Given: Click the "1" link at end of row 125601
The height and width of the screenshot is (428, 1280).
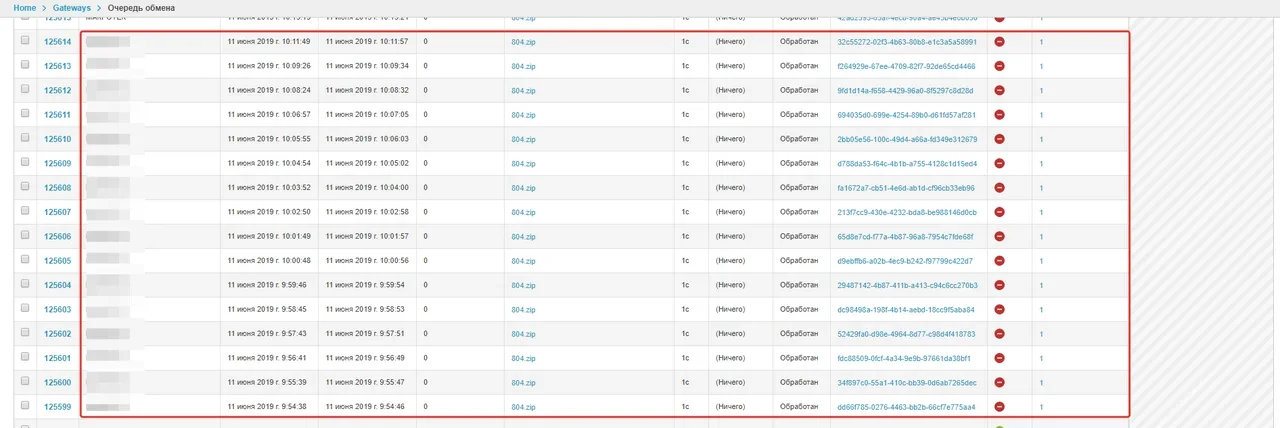Looking at the screenshot, I should [x=1041, y=358].
